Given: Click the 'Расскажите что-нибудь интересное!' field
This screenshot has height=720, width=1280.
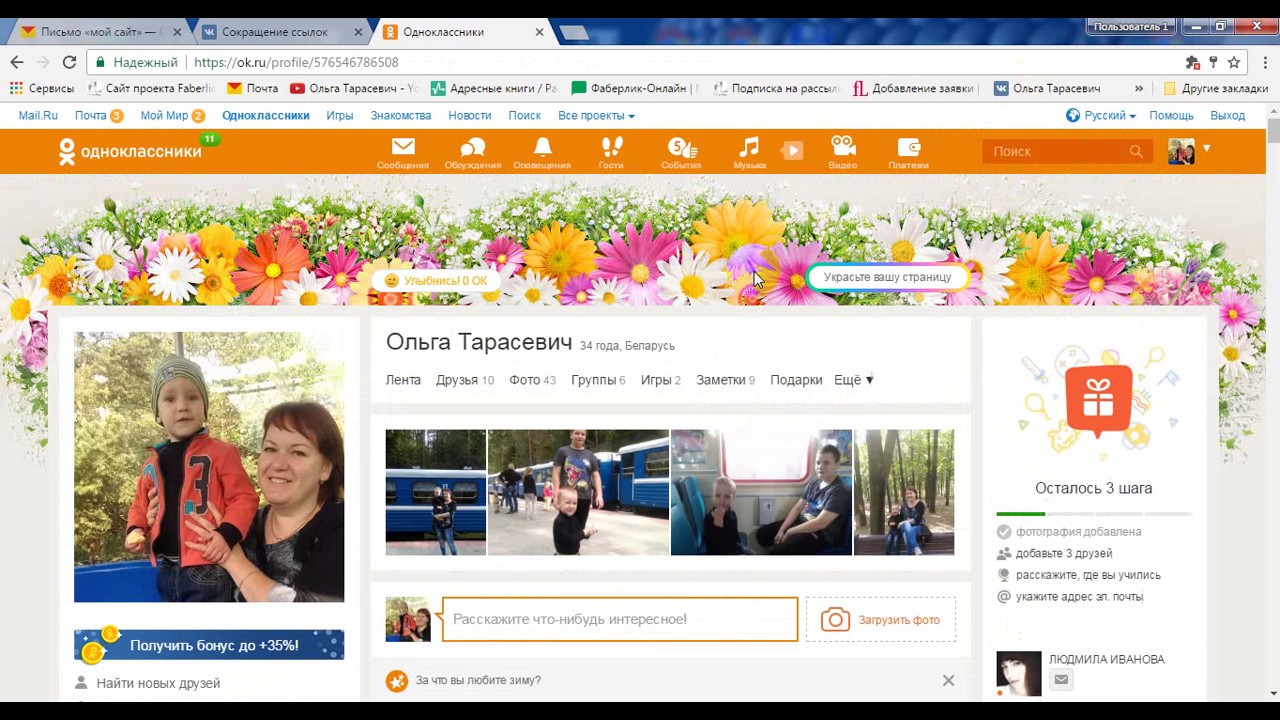Looking at the screenshot, I should (x=620, y=619).
